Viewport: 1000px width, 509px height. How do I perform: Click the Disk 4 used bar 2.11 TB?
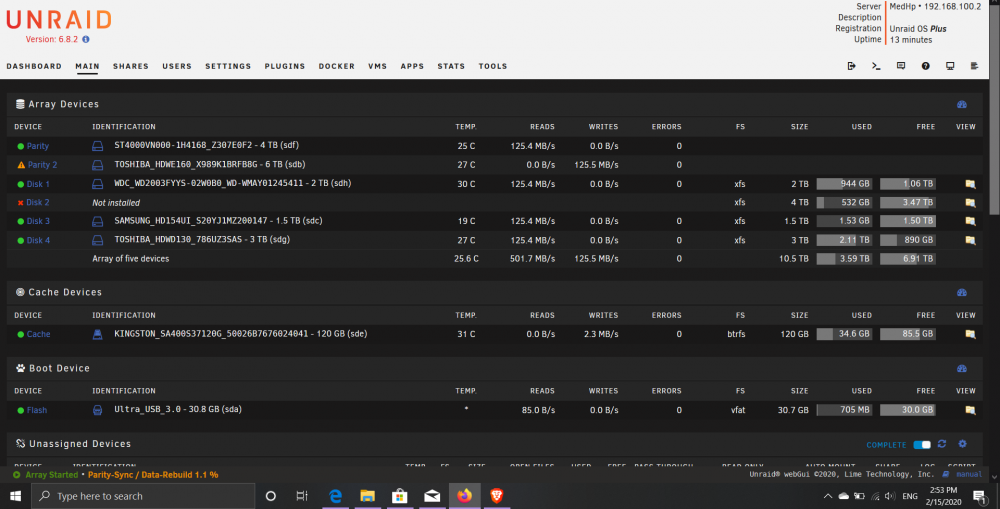click(844, 240)
